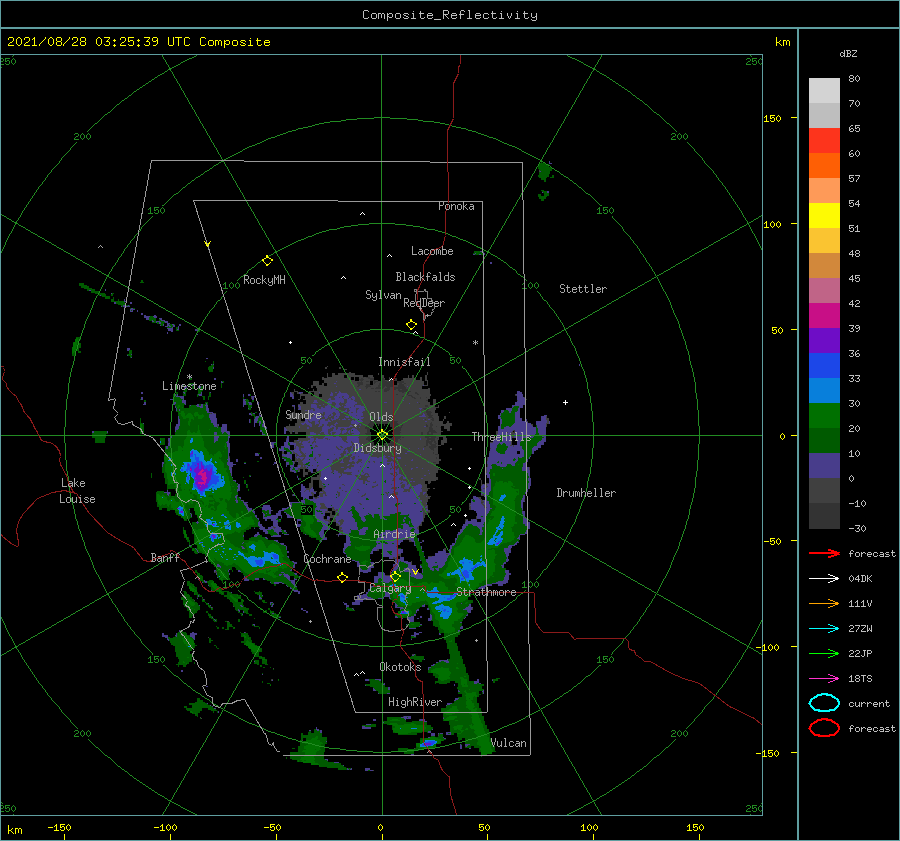The image size is (900, 841).
Task: Click the yellow diamond marker below RedDeer
Action: pyautogui.click(x=412, y=325)
